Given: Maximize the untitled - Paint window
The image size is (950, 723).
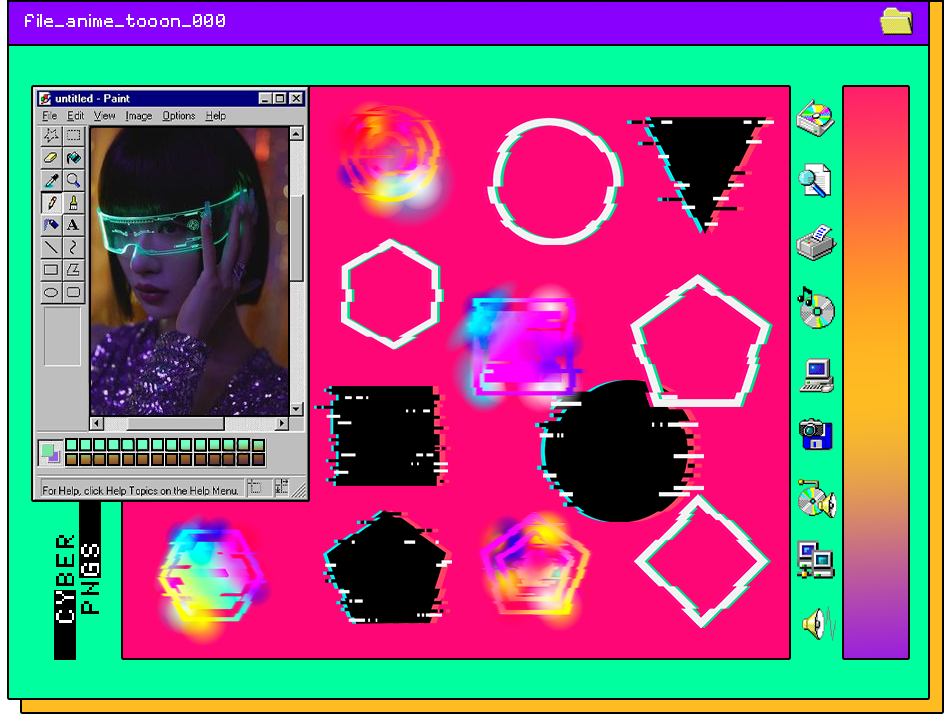Looking at the screenshot, I should (279, 98).
